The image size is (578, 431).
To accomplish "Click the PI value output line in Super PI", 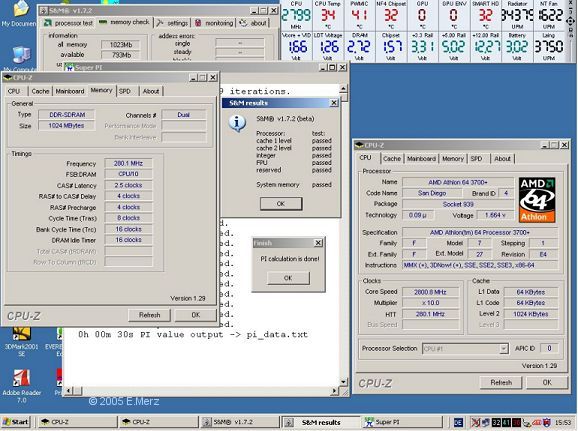I will pos(193,334).
